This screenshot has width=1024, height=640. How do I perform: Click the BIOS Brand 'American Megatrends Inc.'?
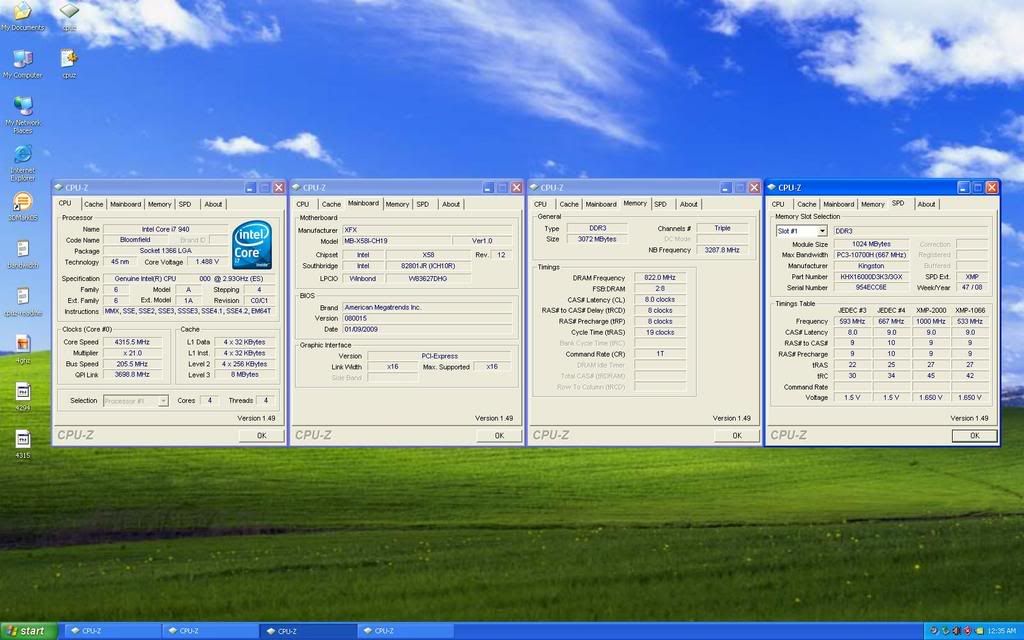click(x=426, y=308)
